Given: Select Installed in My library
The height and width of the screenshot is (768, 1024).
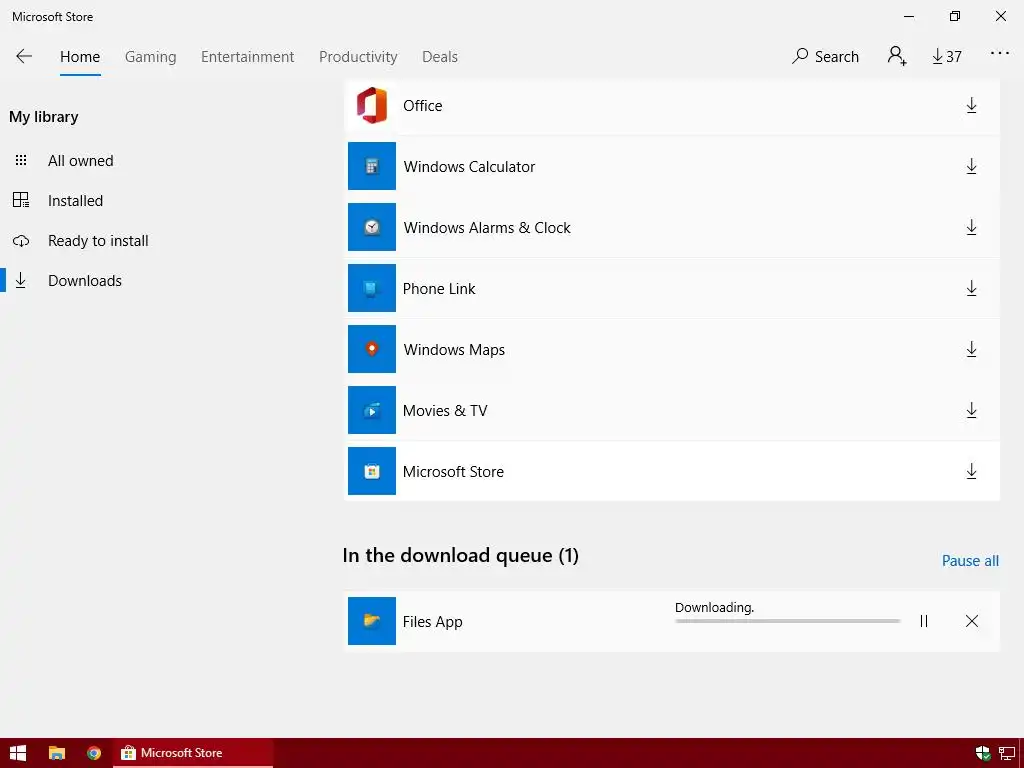Looking at the screenshot, I should [77, 200].
